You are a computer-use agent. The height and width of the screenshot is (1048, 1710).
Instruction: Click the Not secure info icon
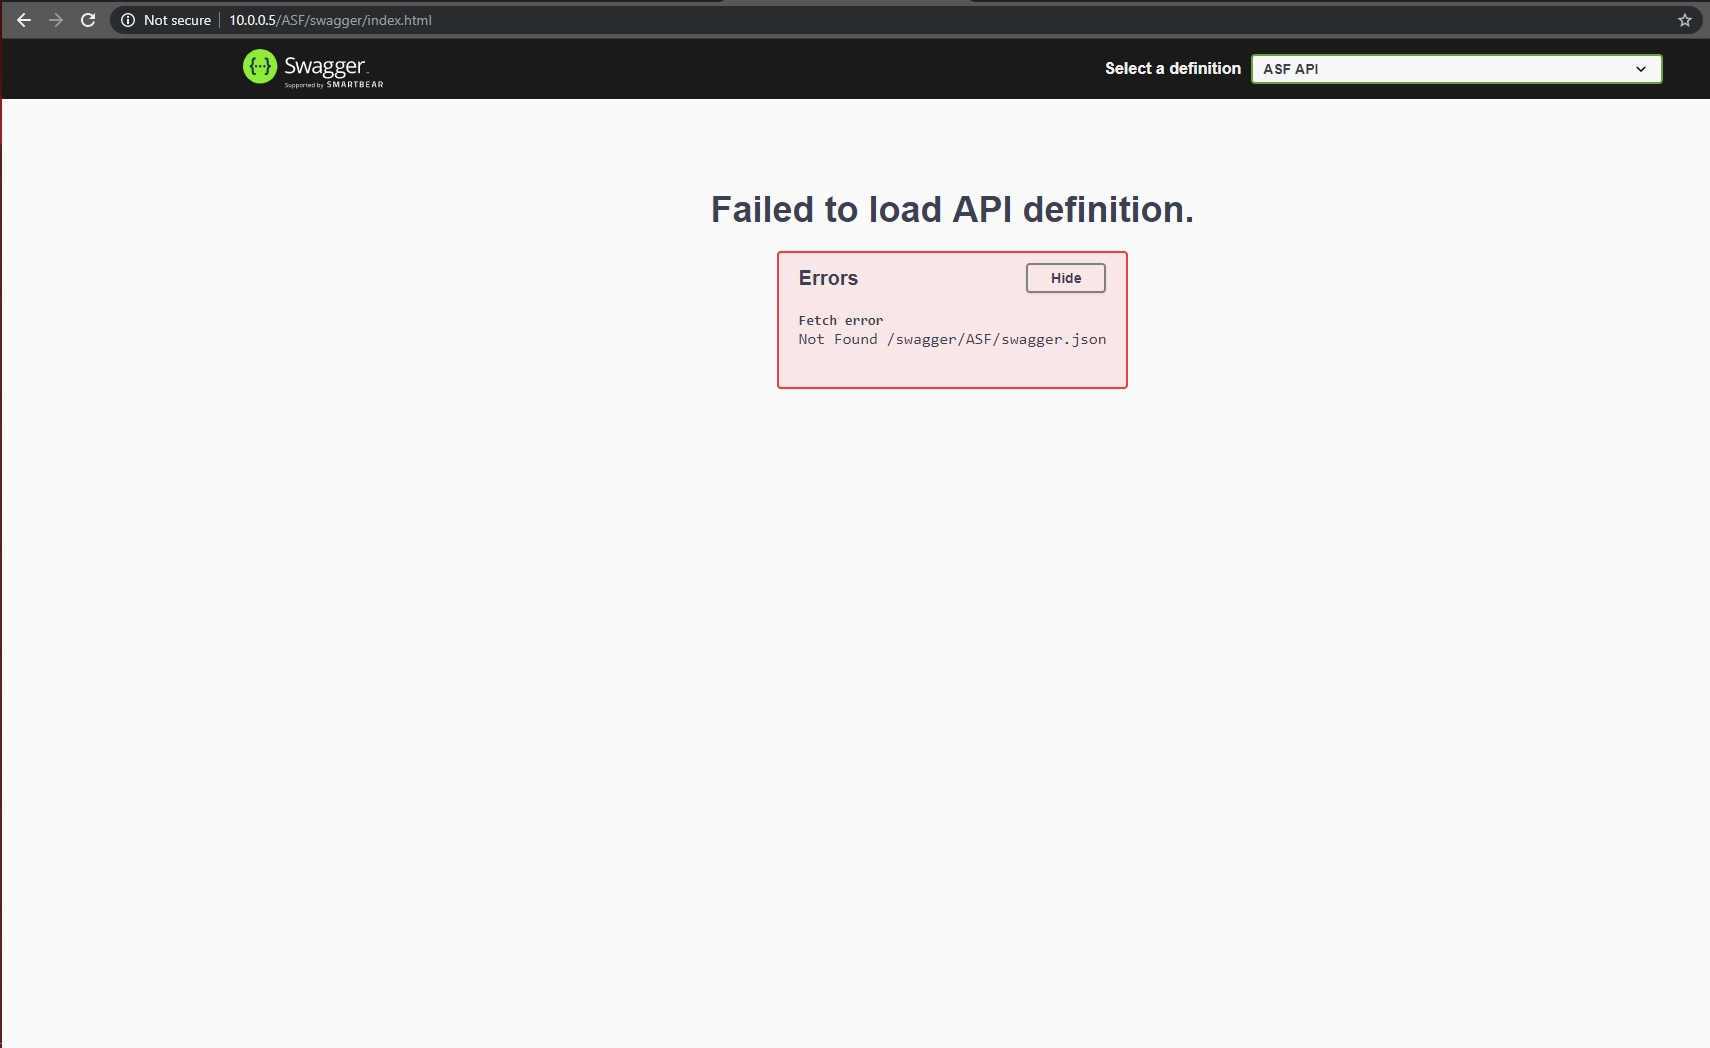127,19
